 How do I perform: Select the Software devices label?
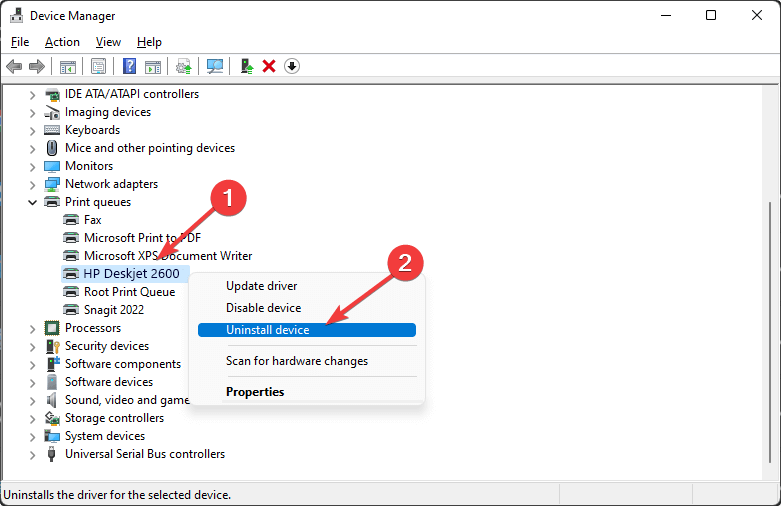point(109,381)
